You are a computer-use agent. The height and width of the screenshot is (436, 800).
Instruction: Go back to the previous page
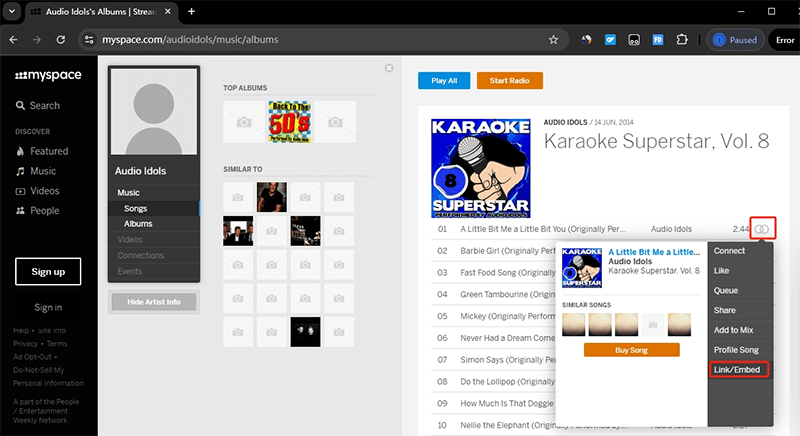[x=14, y=40]
